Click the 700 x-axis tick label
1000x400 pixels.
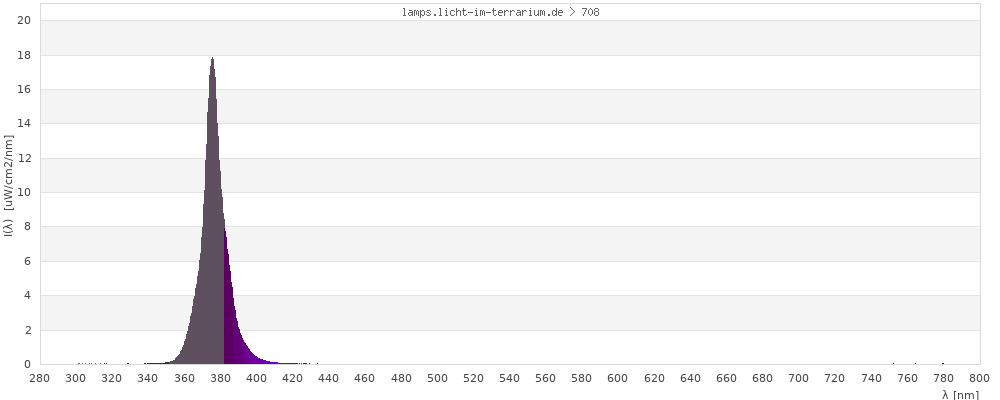pyautogui.click(x=799, y=378)
